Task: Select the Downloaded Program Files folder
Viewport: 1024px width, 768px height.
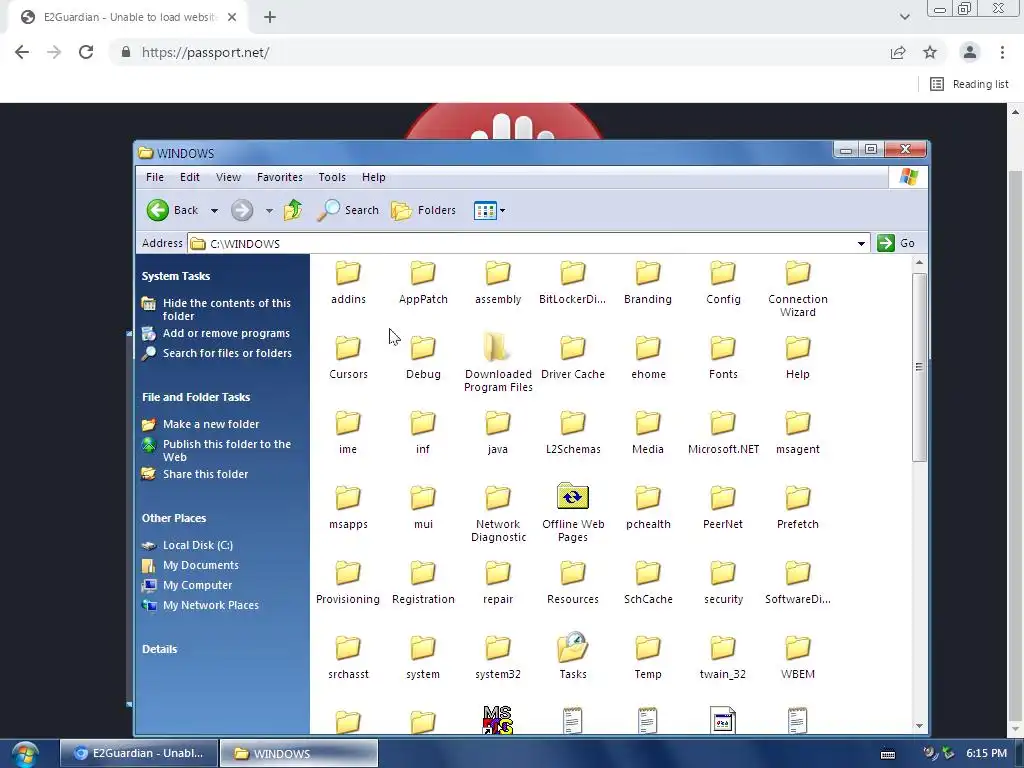Action: pyautogui.click(x=498, y=363)
